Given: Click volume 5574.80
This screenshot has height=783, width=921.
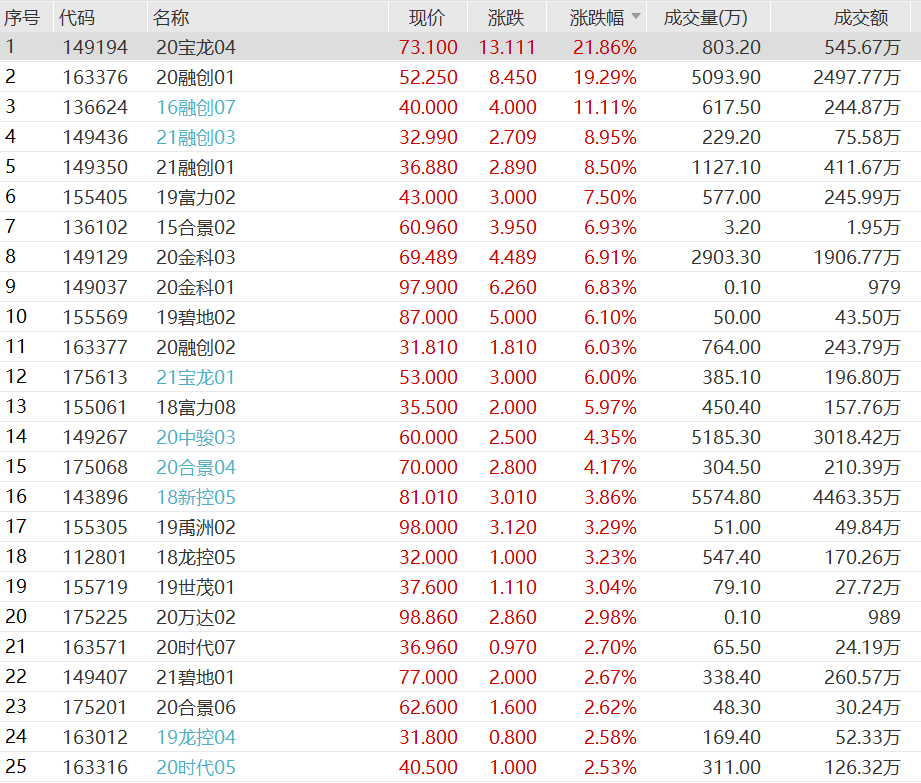Looking at the screenshot, I should (726, 497).
